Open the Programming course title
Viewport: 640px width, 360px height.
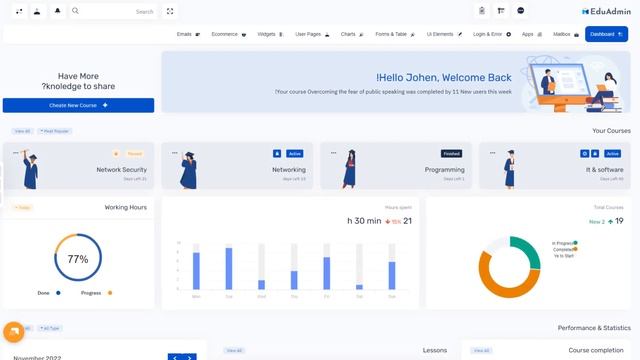[x=444, y=169]
